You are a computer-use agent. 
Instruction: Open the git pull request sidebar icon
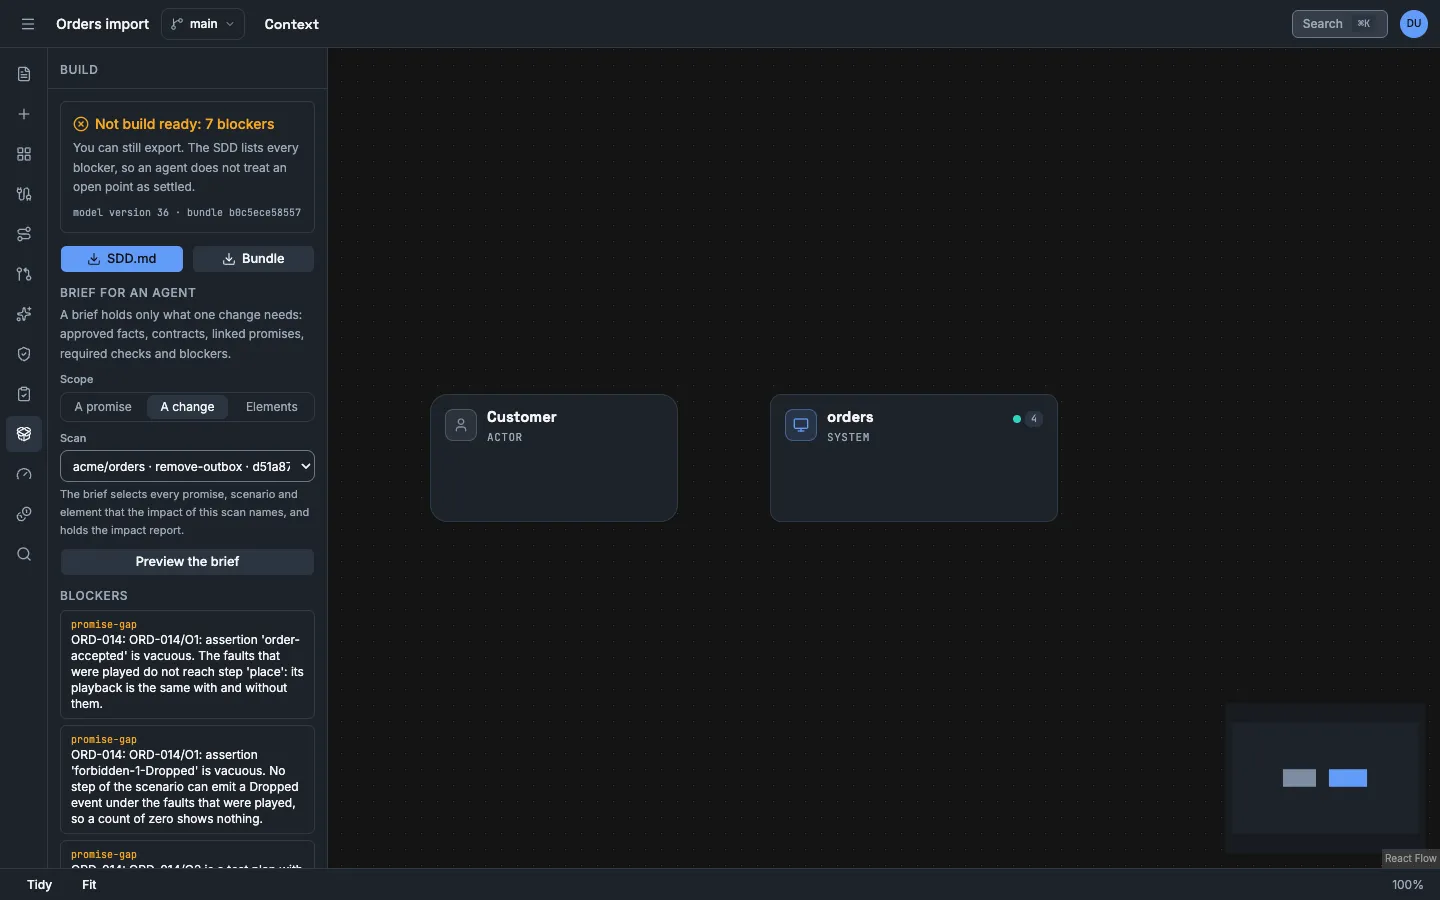[24, 274]
